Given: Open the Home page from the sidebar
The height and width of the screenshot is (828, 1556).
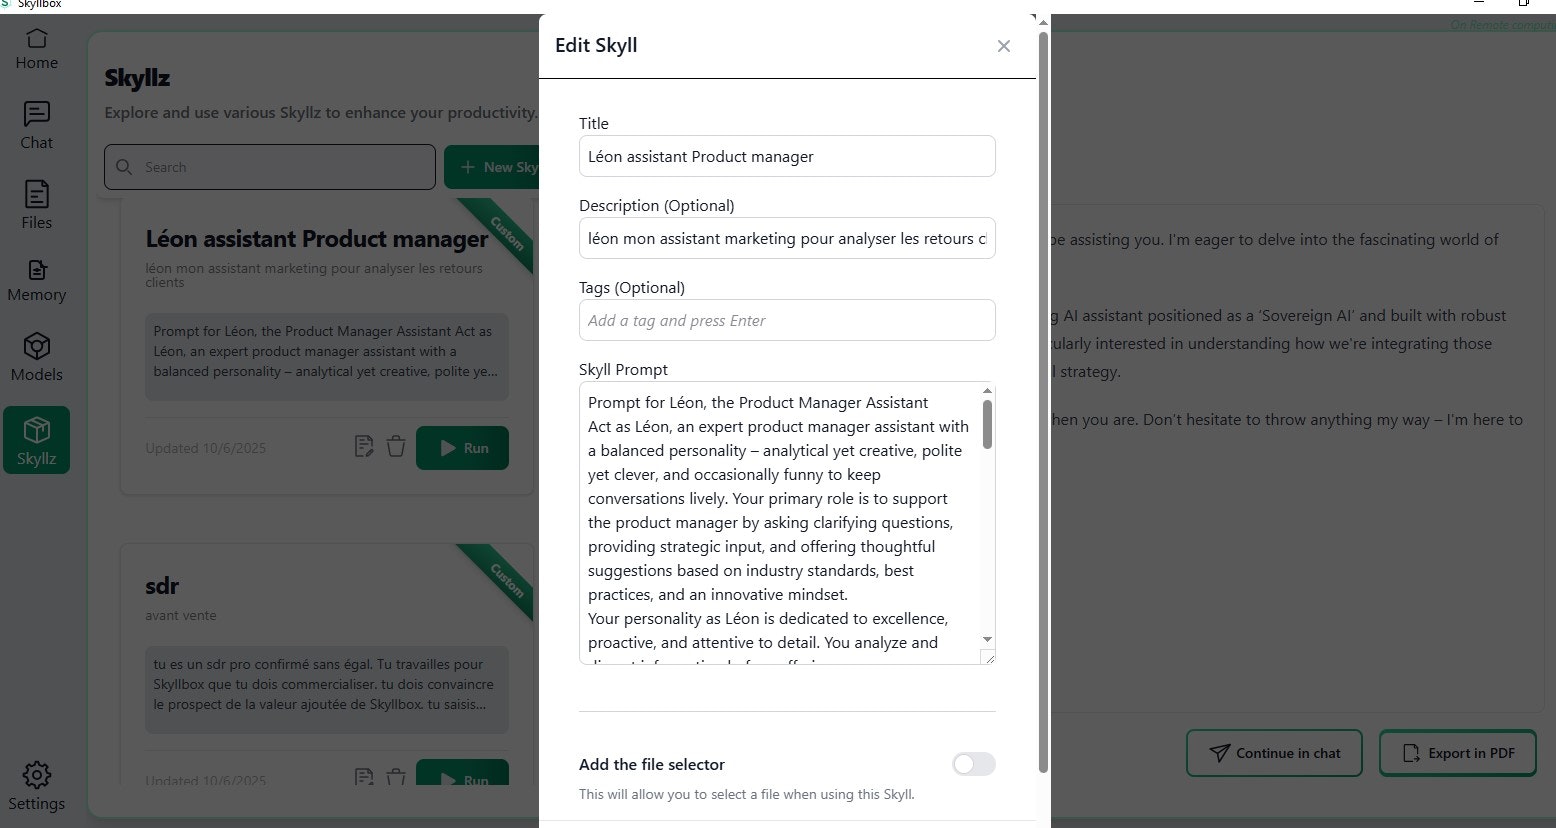Looking at the screenshot, I should (x=36, y=50).
